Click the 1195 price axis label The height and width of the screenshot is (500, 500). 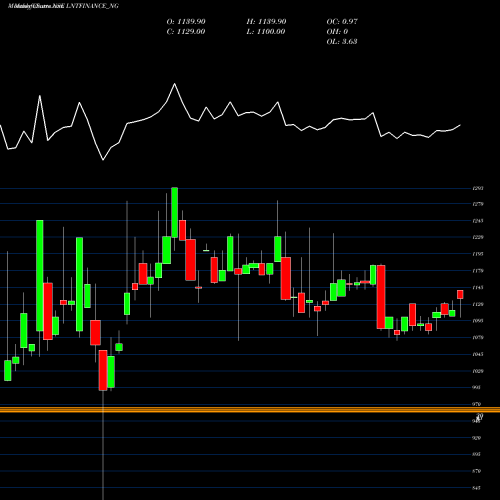click(x=478, y=254)
